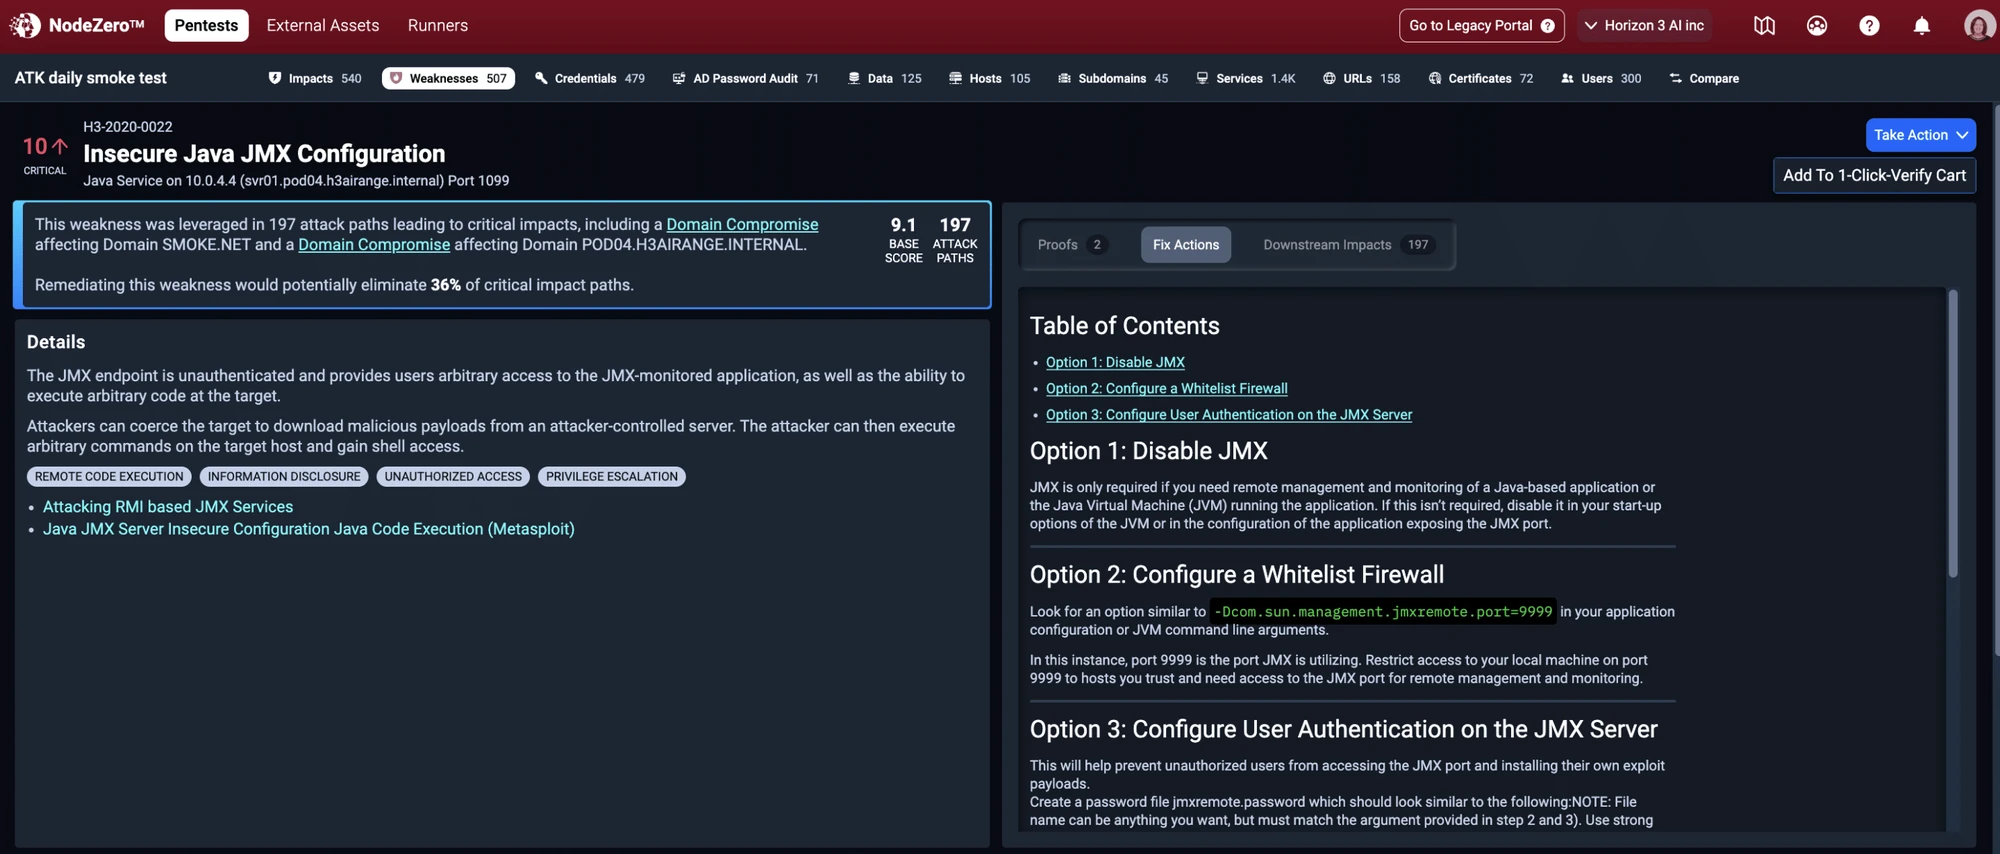Open Runners in top navigation
Viewport: 2000px width, 854px height.
click(438, 25)
